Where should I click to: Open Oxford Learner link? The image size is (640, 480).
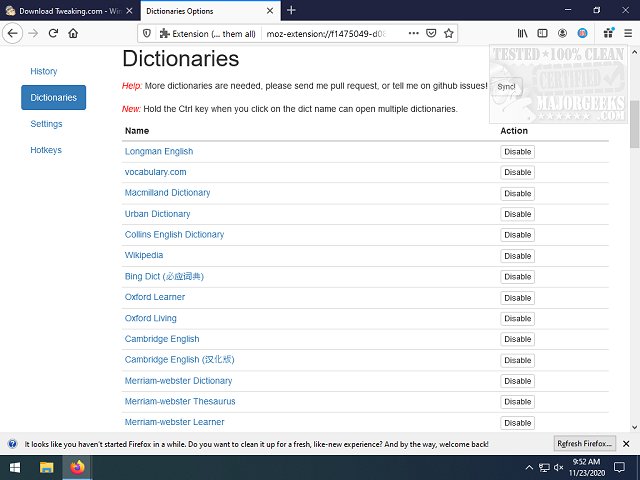click(155, 297)
